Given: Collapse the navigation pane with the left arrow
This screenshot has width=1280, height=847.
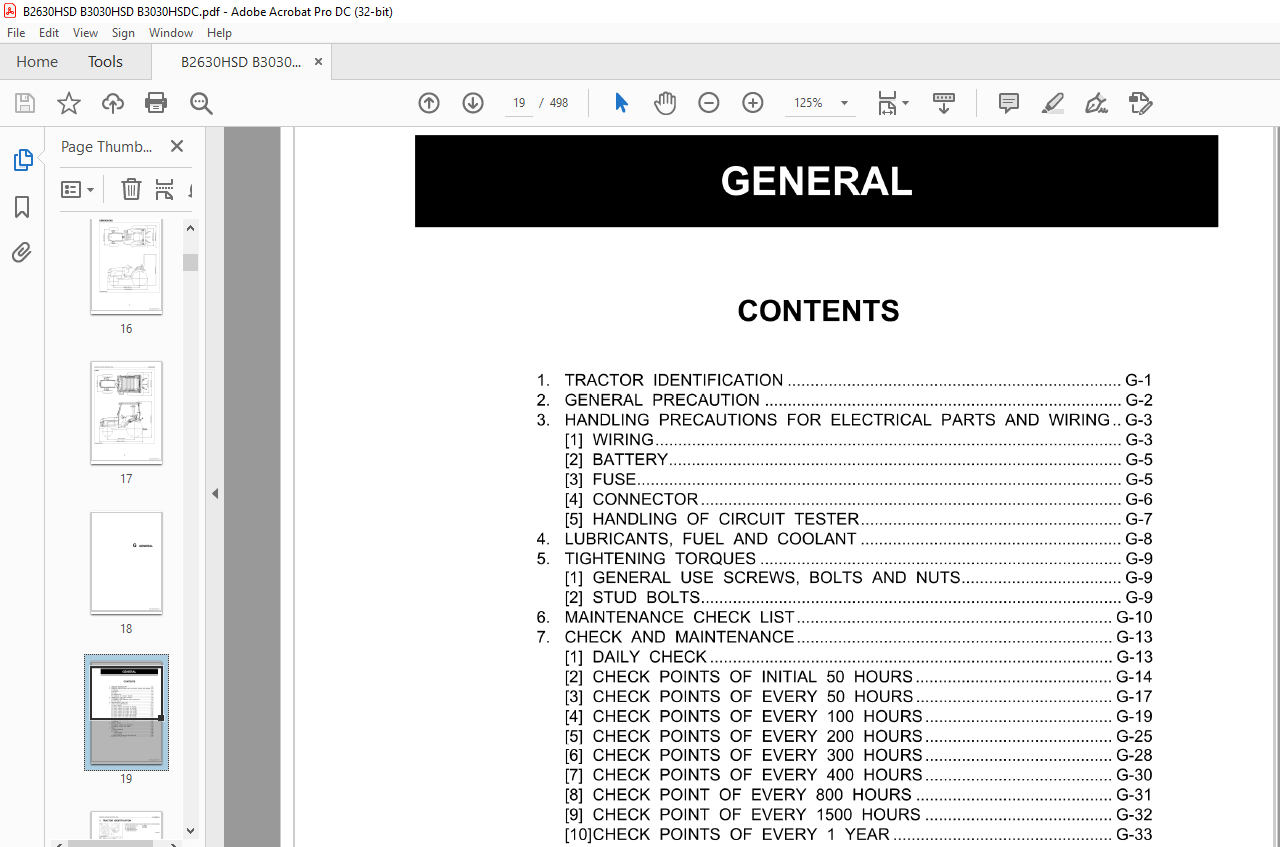Looking at the screenshot, I should pyautogui.click(x=215, y=493).
